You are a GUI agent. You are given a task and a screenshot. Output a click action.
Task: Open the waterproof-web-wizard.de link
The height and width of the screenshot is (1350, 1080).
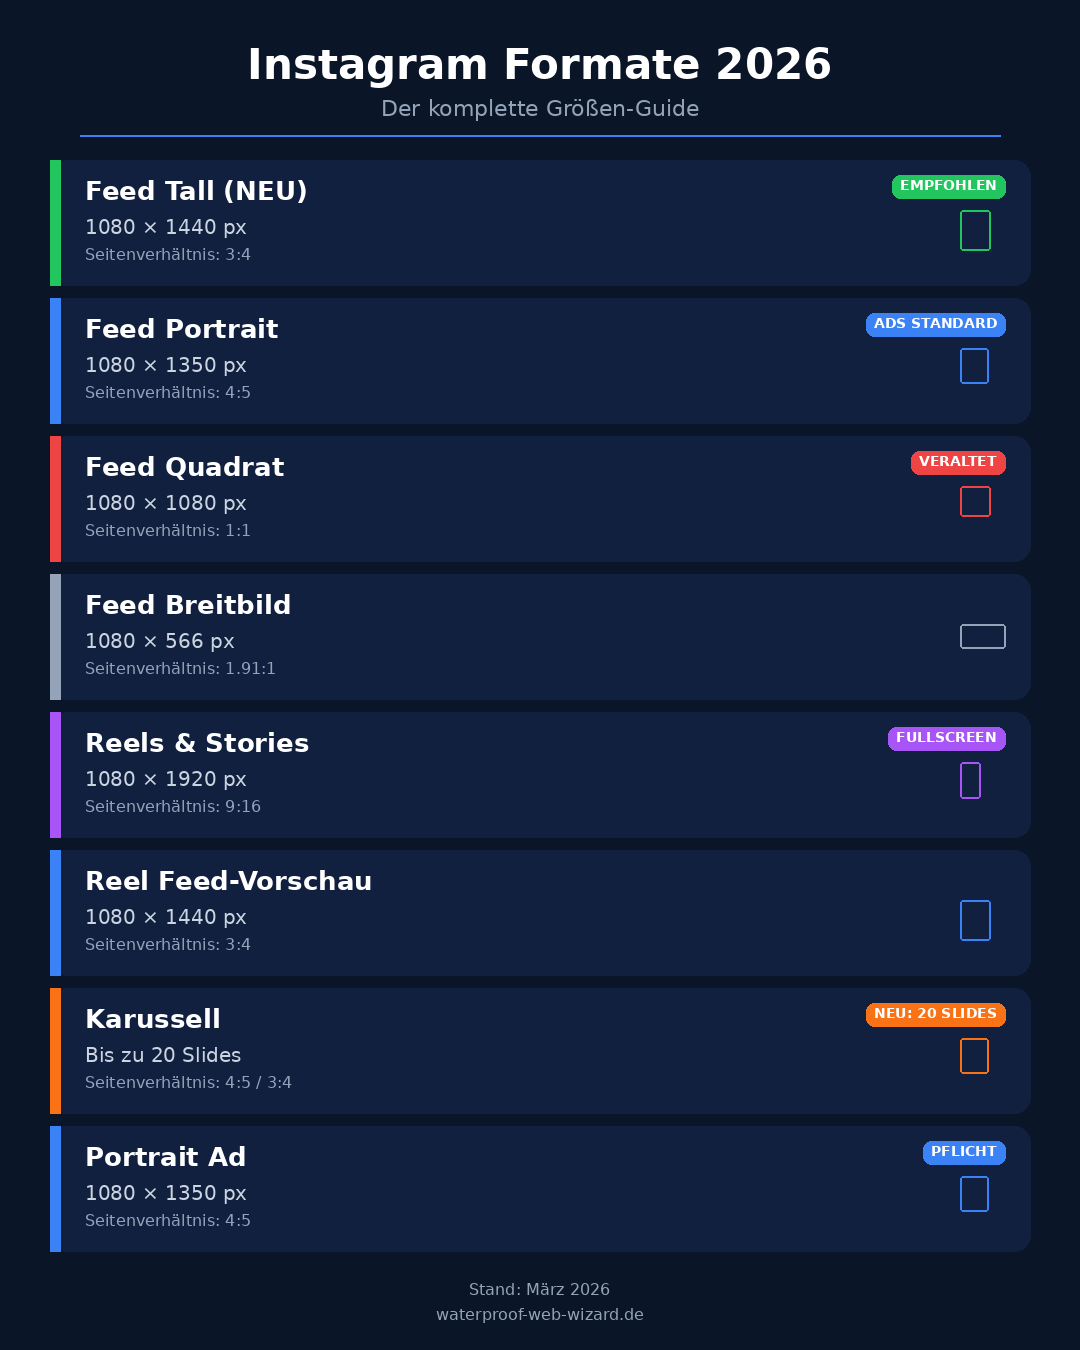pos(540,1315)
